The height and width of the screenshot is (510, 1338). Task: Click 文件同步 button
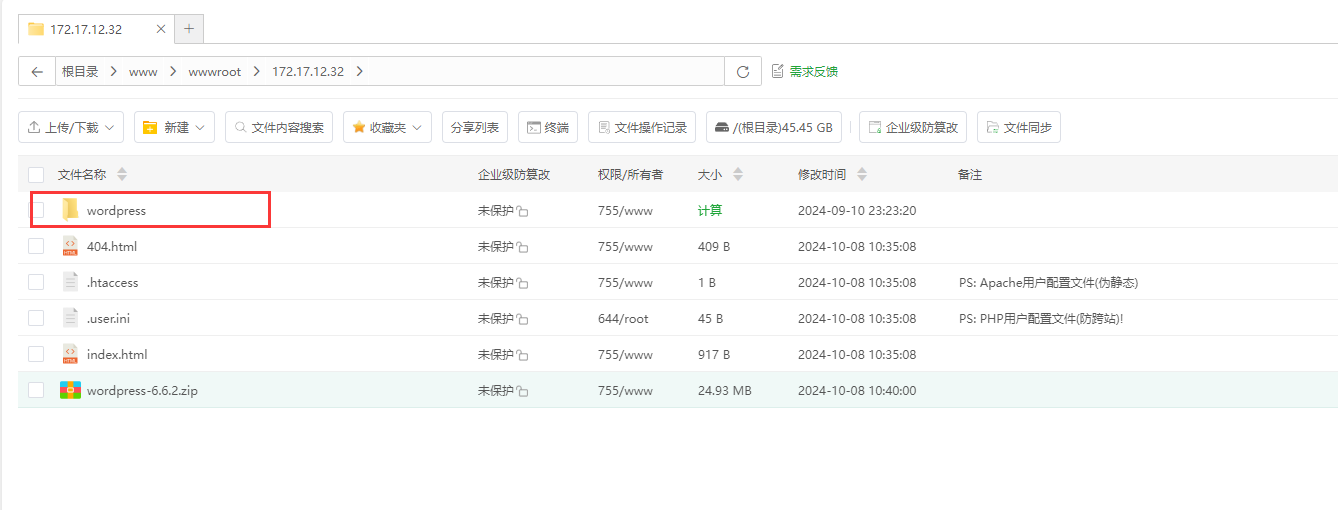tap(1018, 127)
